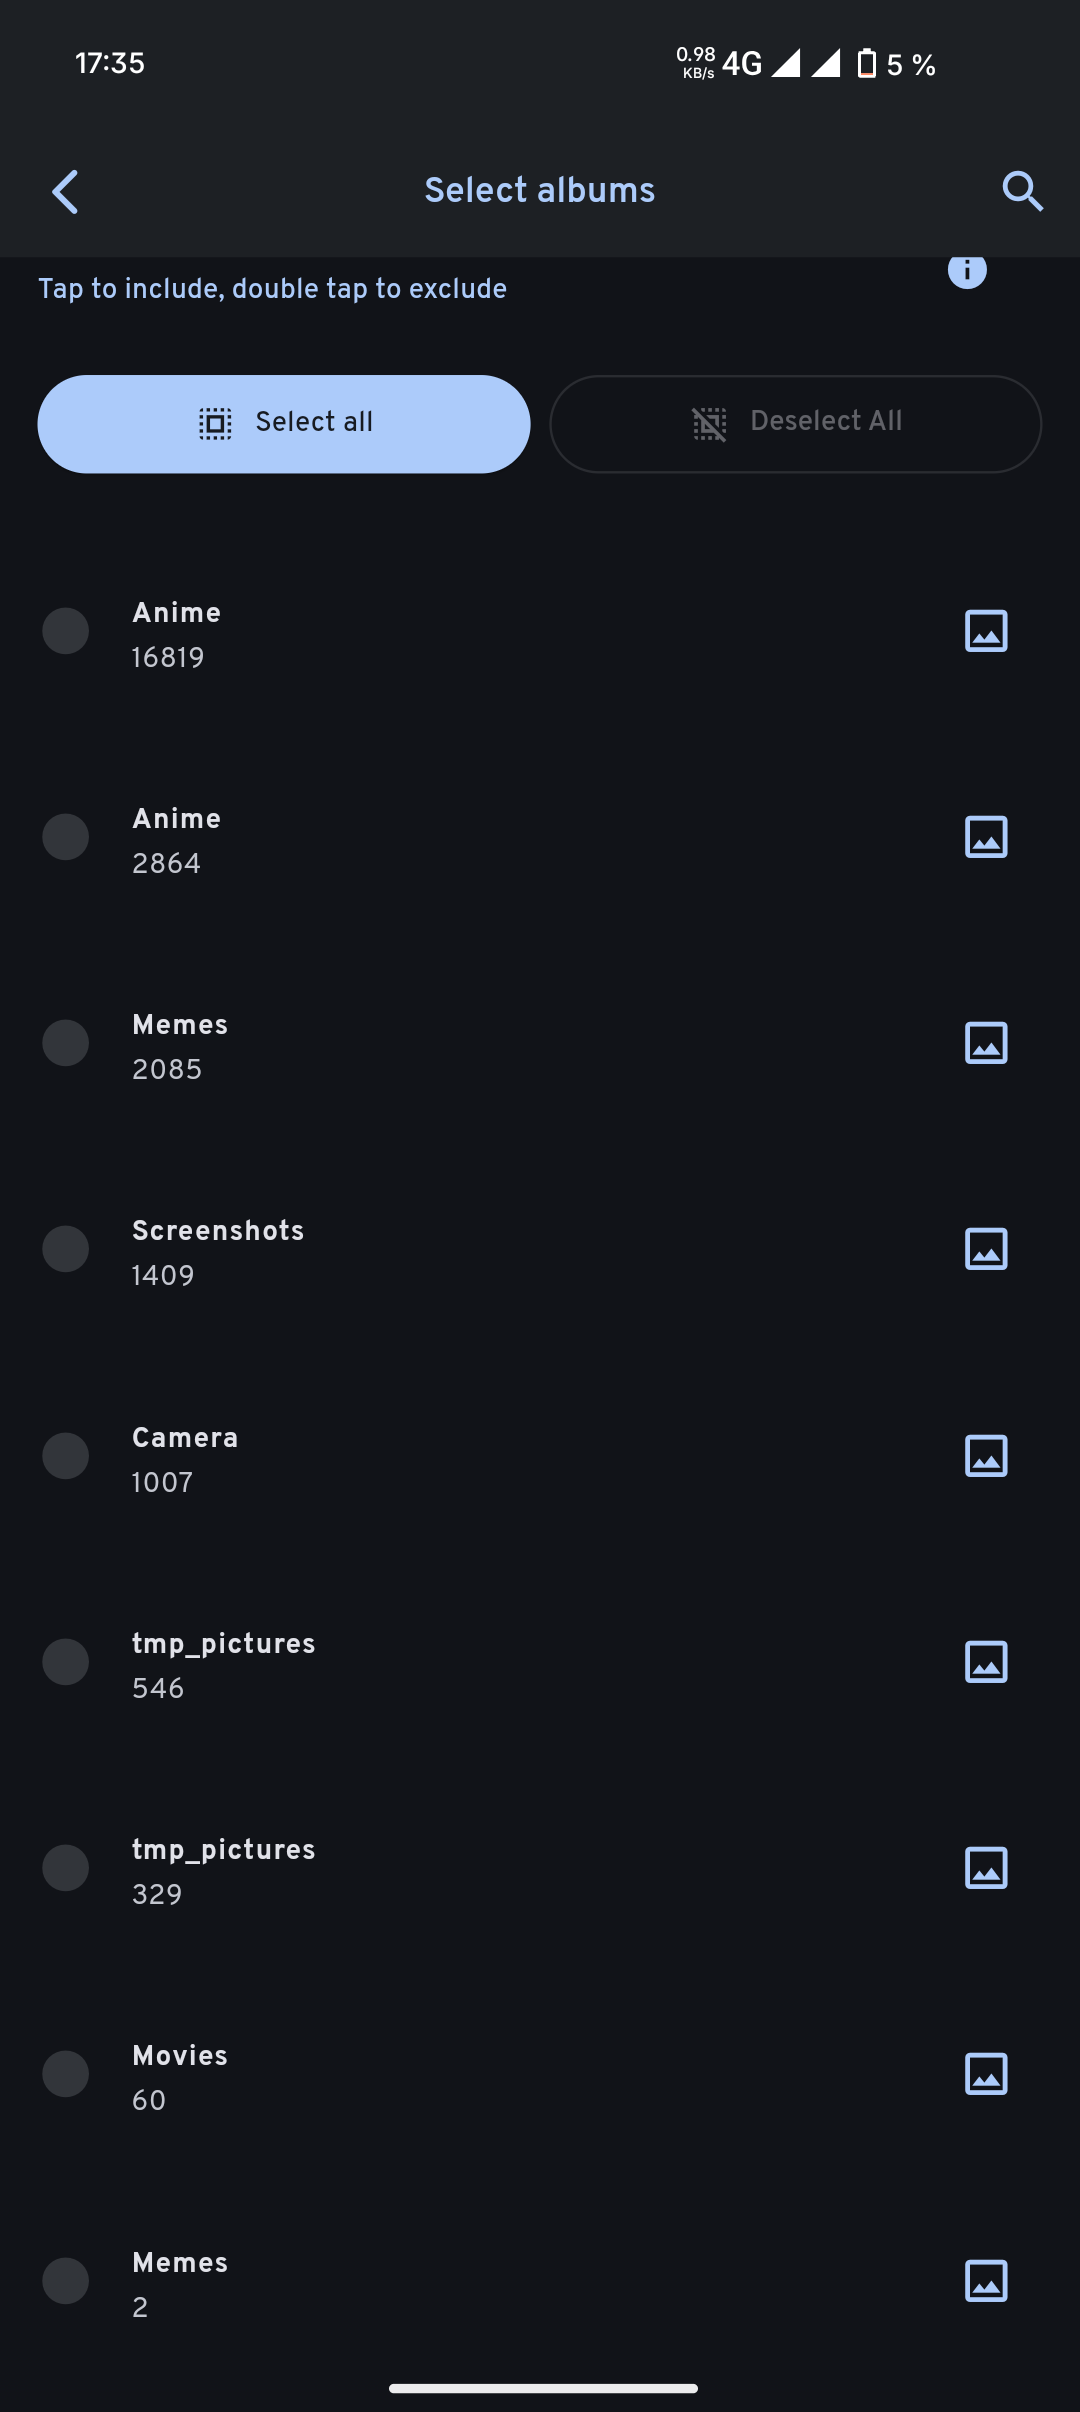
Task: Open image preview for the tmp_pictures 329 album
Action: pyautogui.click(x=985, y=1868)
